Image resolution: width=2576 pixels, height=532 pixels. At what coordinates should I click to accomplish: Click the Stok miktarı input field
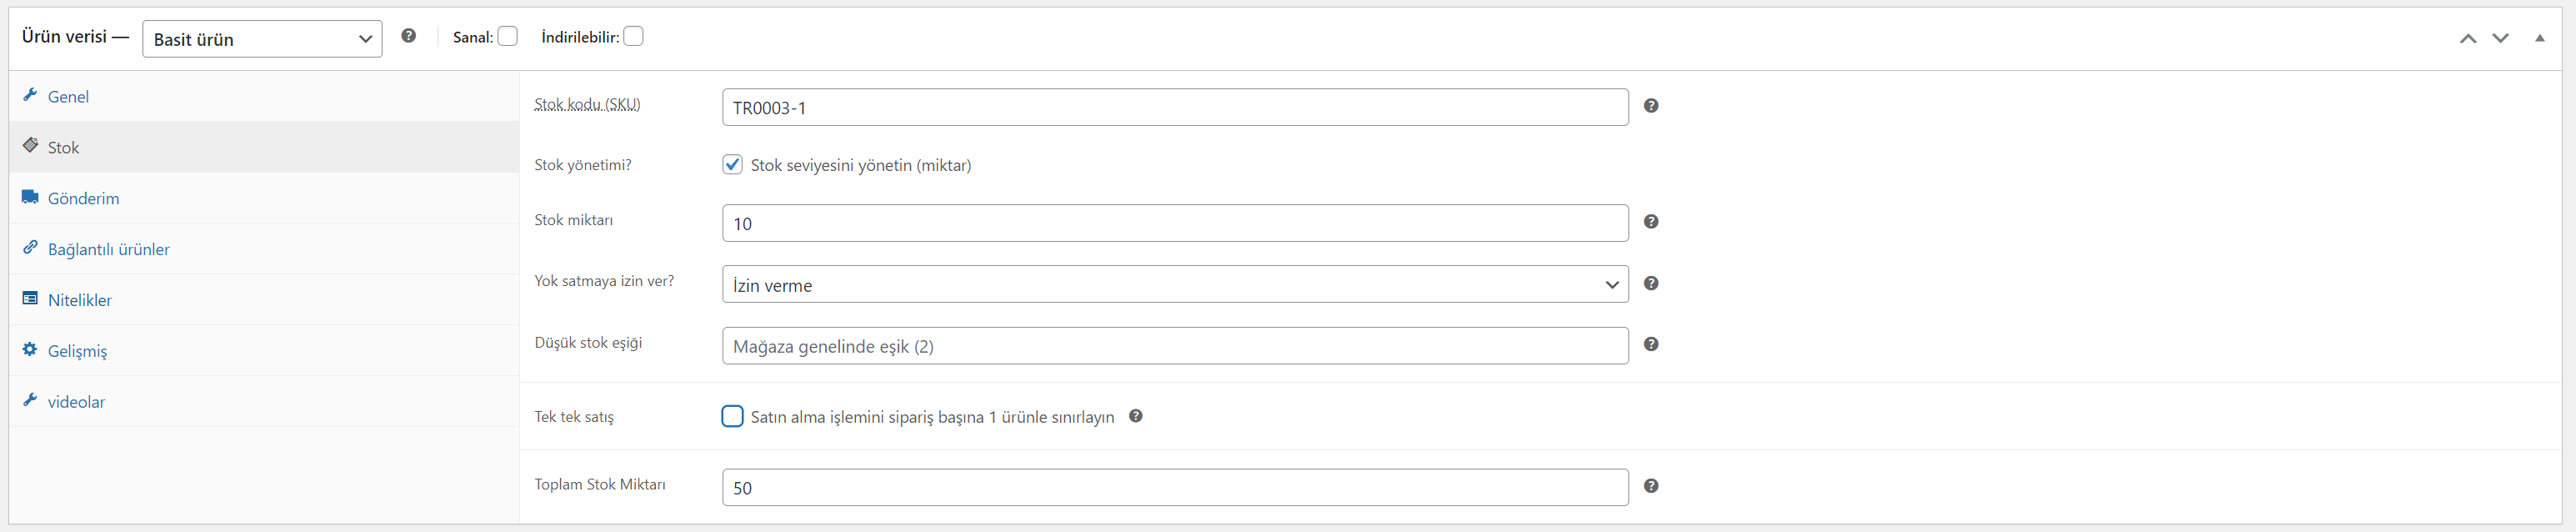click(1175, 223)
